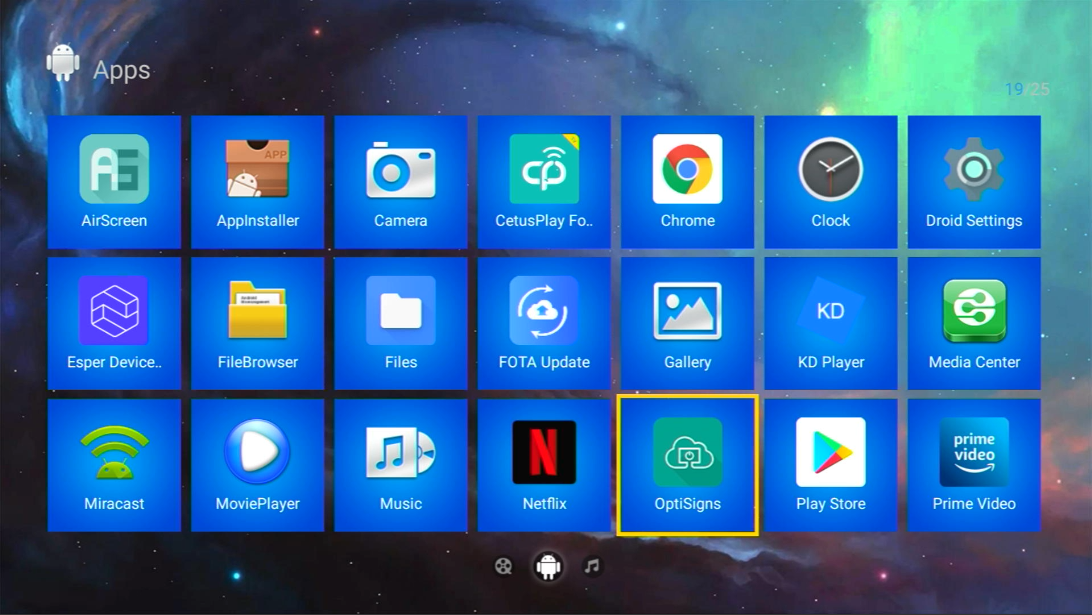Click the Apps heading text
The width and height of the screenshot is (1092, 615).
[122, 70]
